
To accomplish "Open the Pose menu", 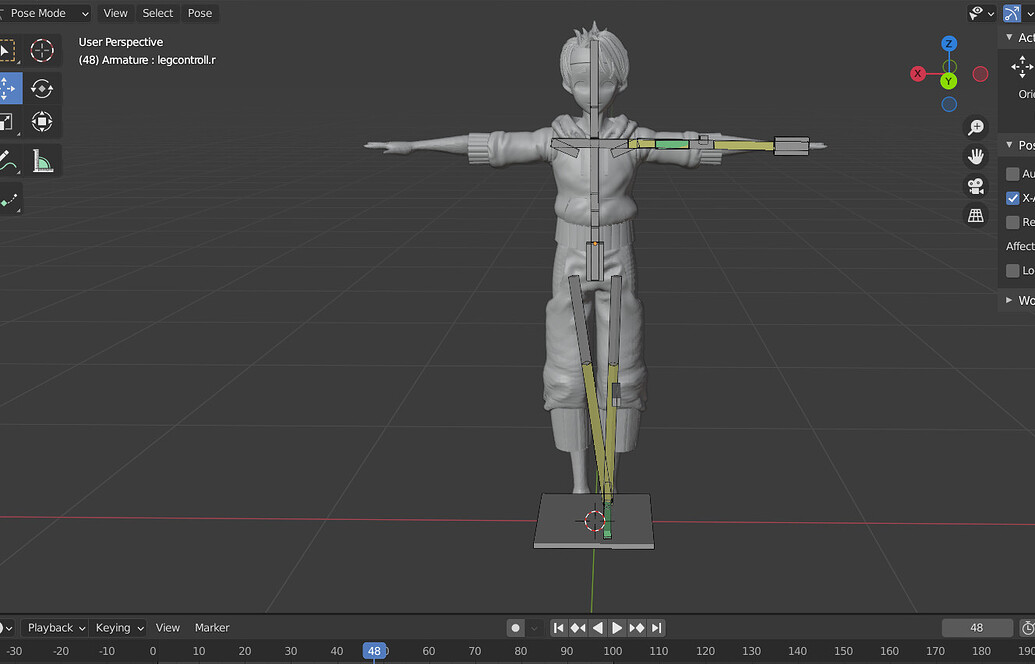I will [200, 13].
